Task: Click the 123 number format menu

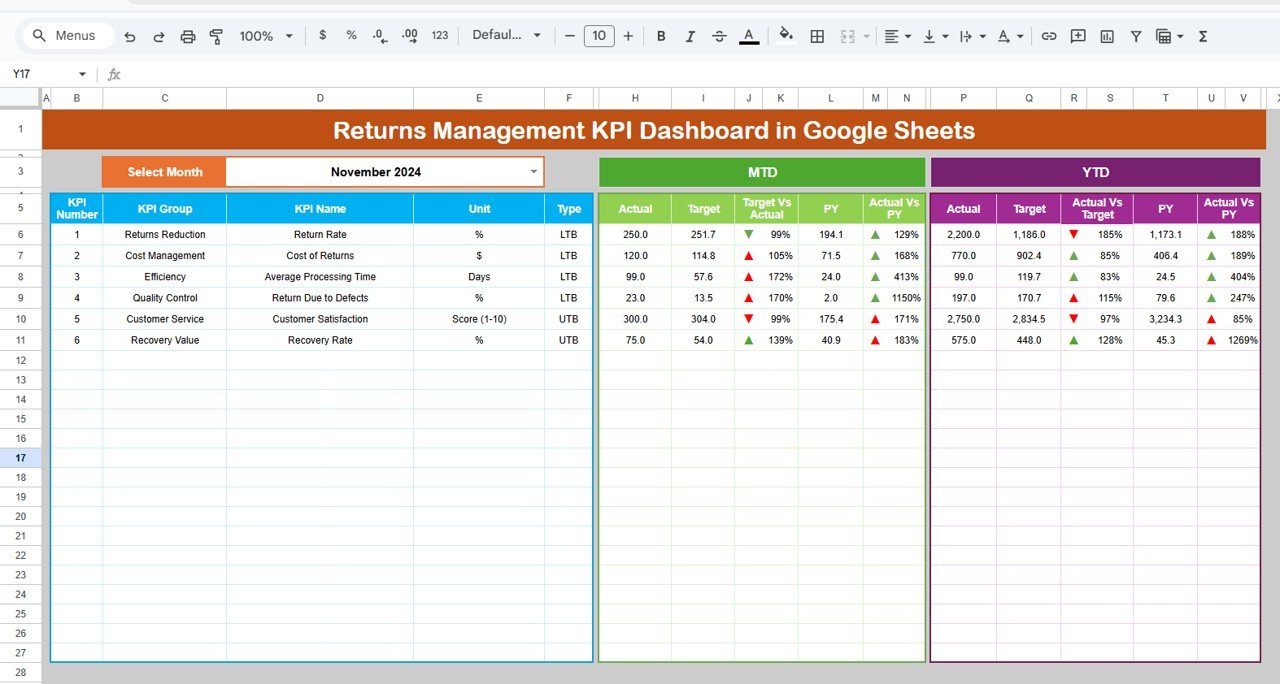Action: point(439,35)
